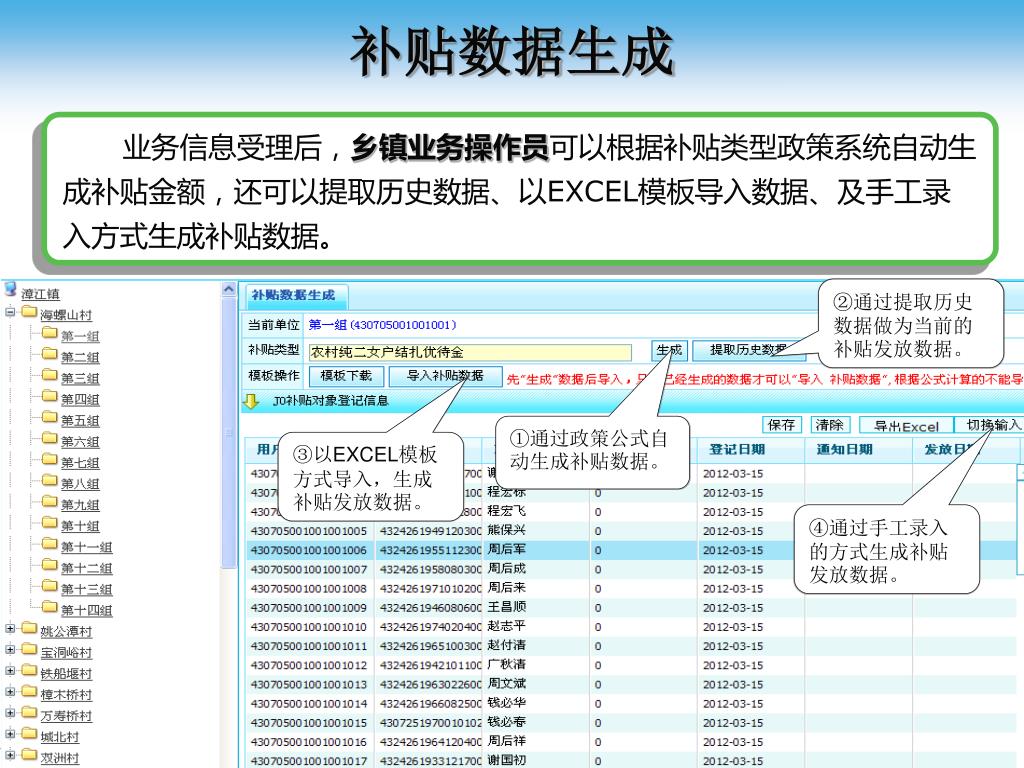The width and height of the screenshot is (1024, 768).
Task: Click the 补贴类型 field 农村纯二女户结扎优待金
Action: (470, 353)
